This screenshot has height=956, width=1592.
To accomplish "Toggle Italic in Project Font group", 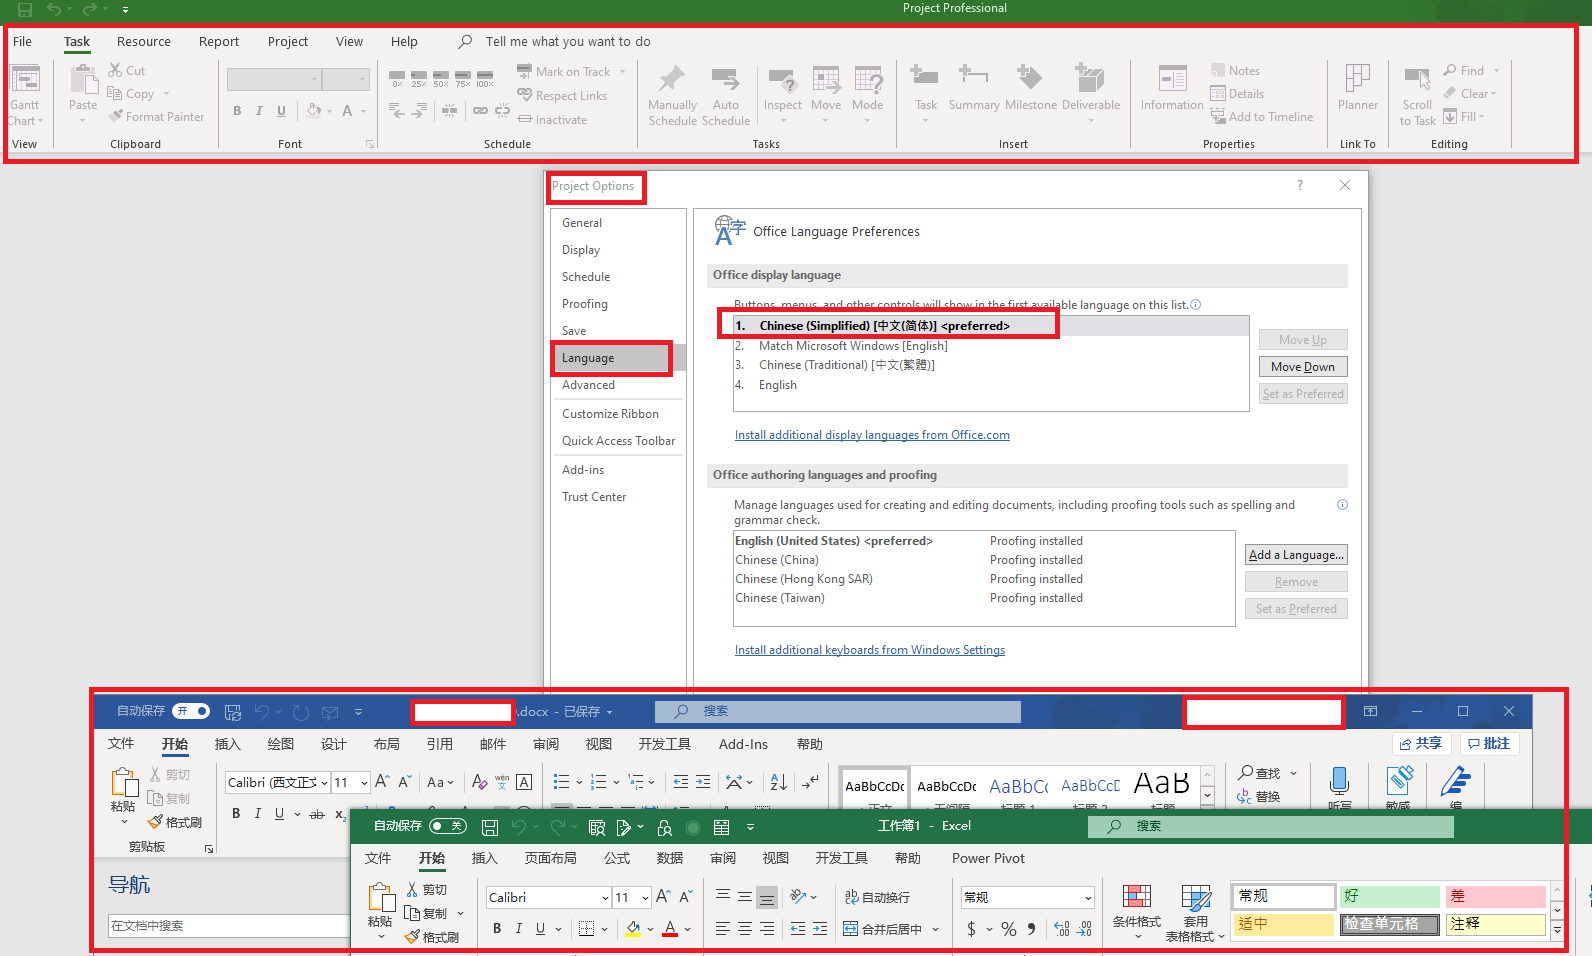I will [259, 111].
